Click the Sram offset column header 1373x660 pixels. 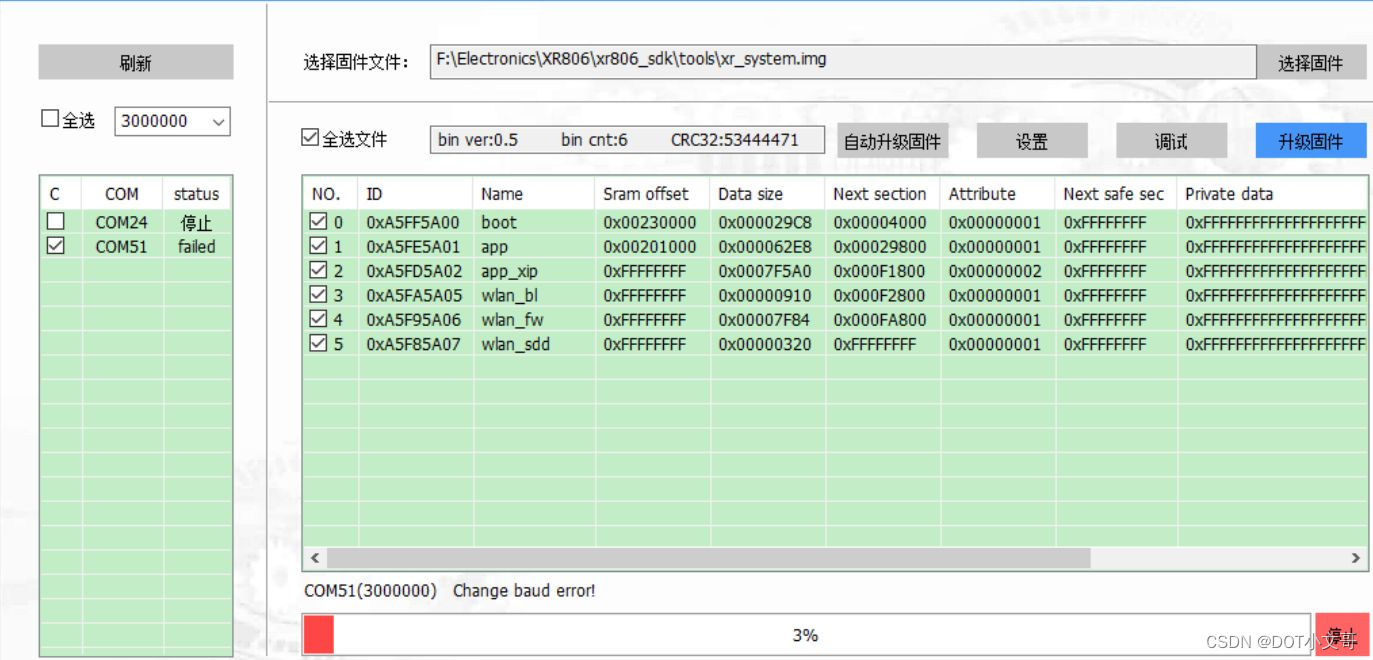coord(652,194)
